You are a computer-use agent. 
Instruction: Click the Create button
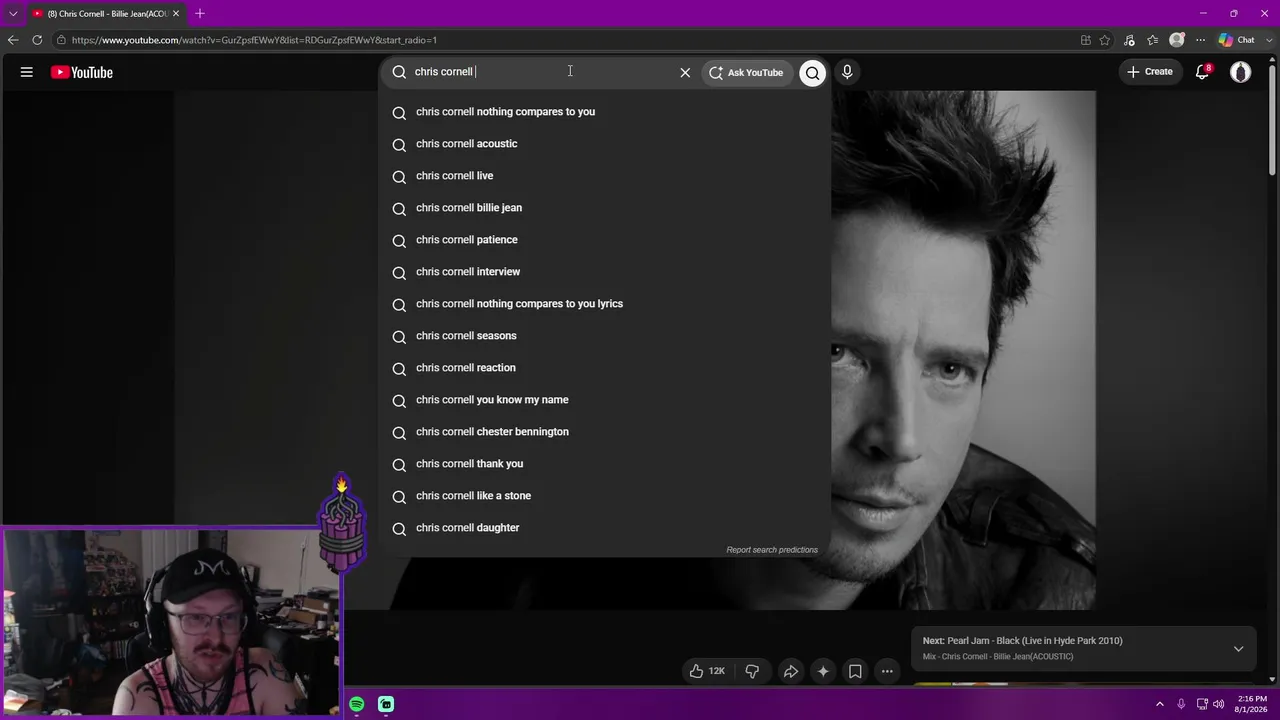pos(1150,72)
